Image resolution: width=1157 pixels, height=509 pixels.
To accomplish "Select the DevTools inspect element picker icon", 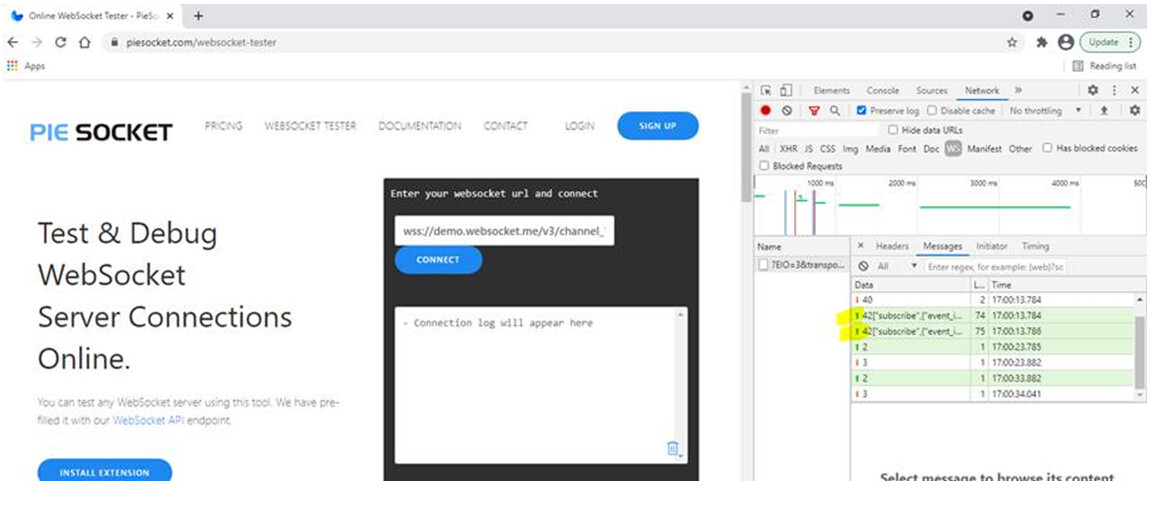I will [766, 91].
